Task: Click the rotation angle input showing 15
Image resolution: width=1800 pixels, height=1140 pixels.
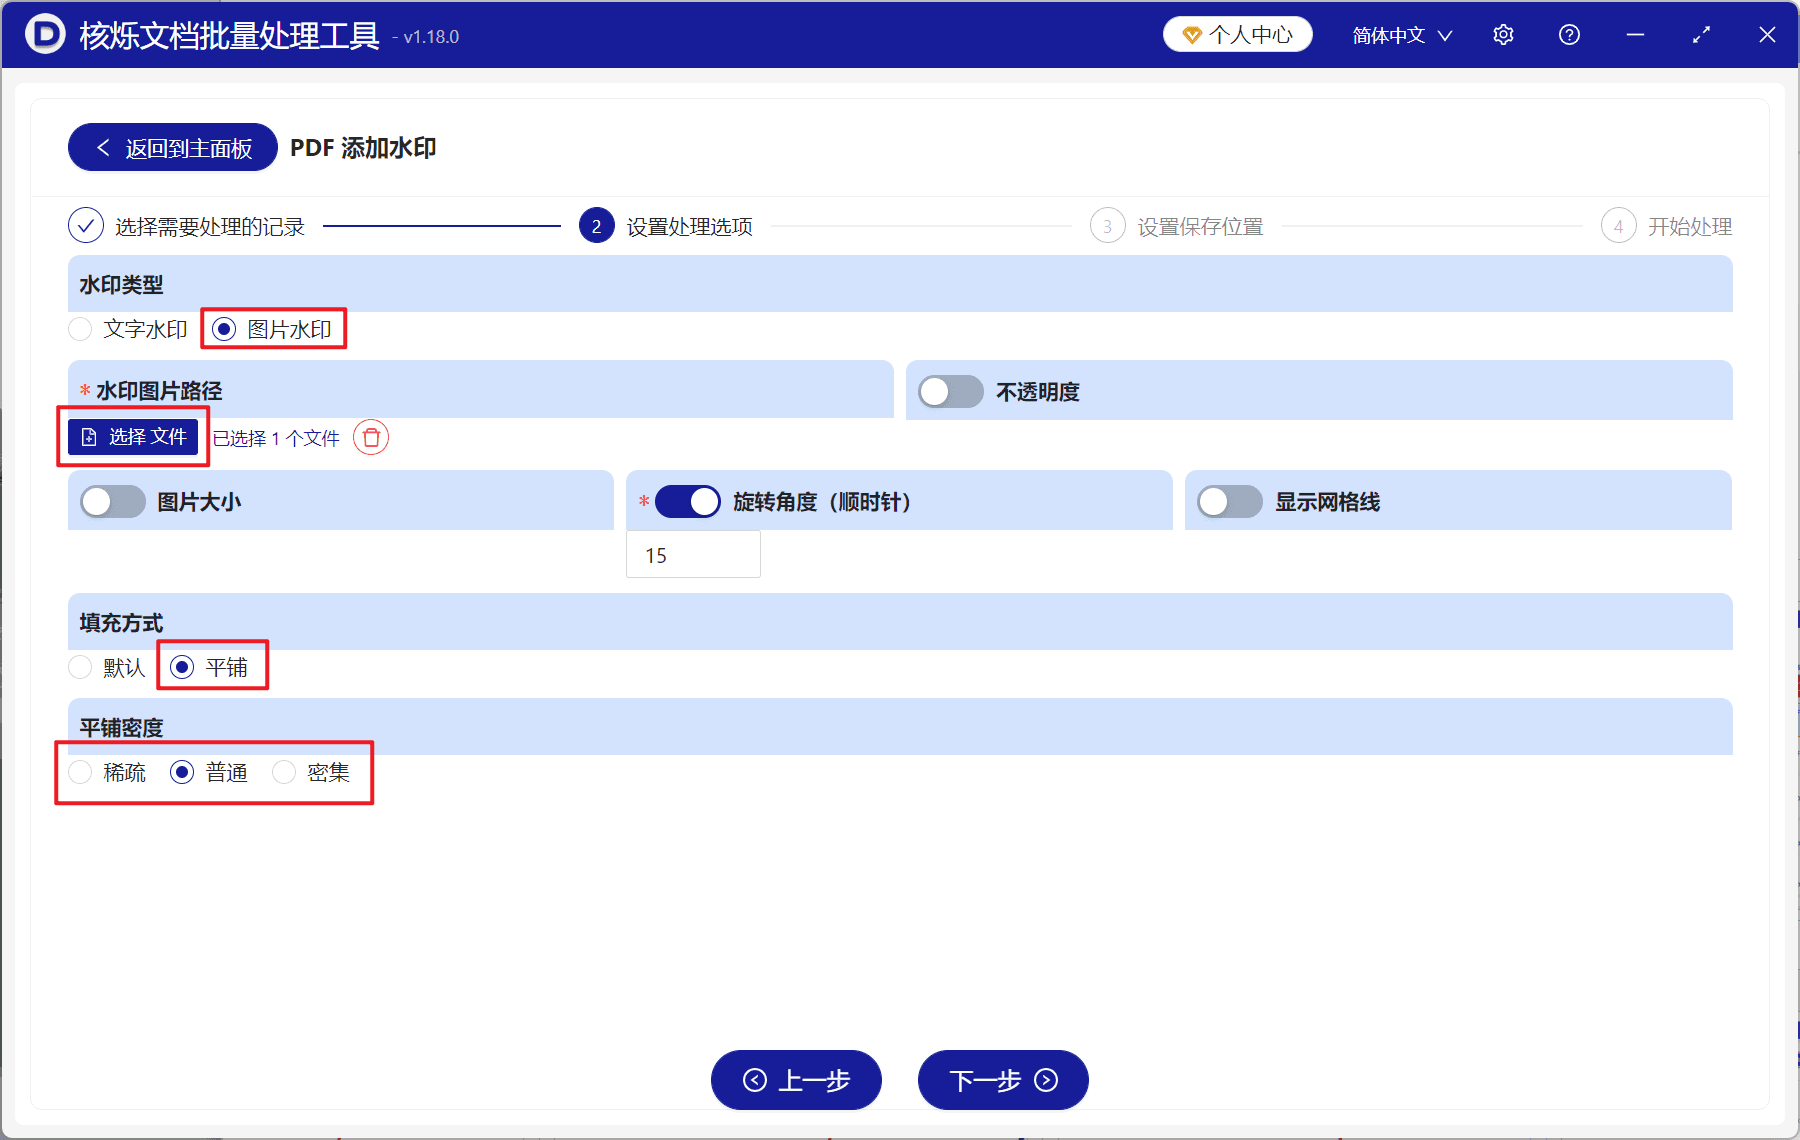Action: point(693,554)
